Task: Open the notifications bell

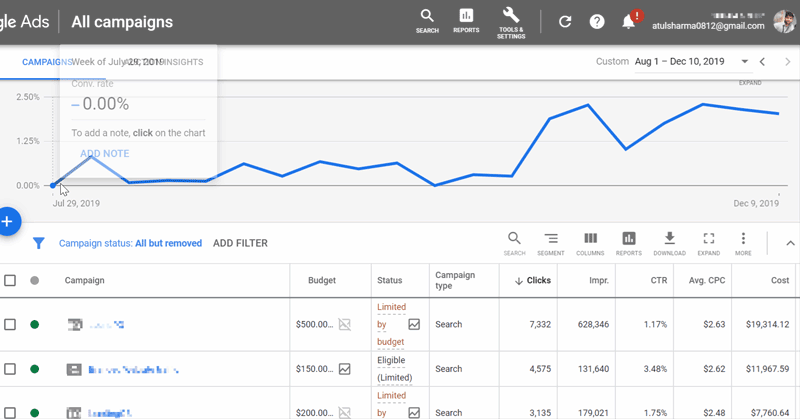Action: [629, 22]
